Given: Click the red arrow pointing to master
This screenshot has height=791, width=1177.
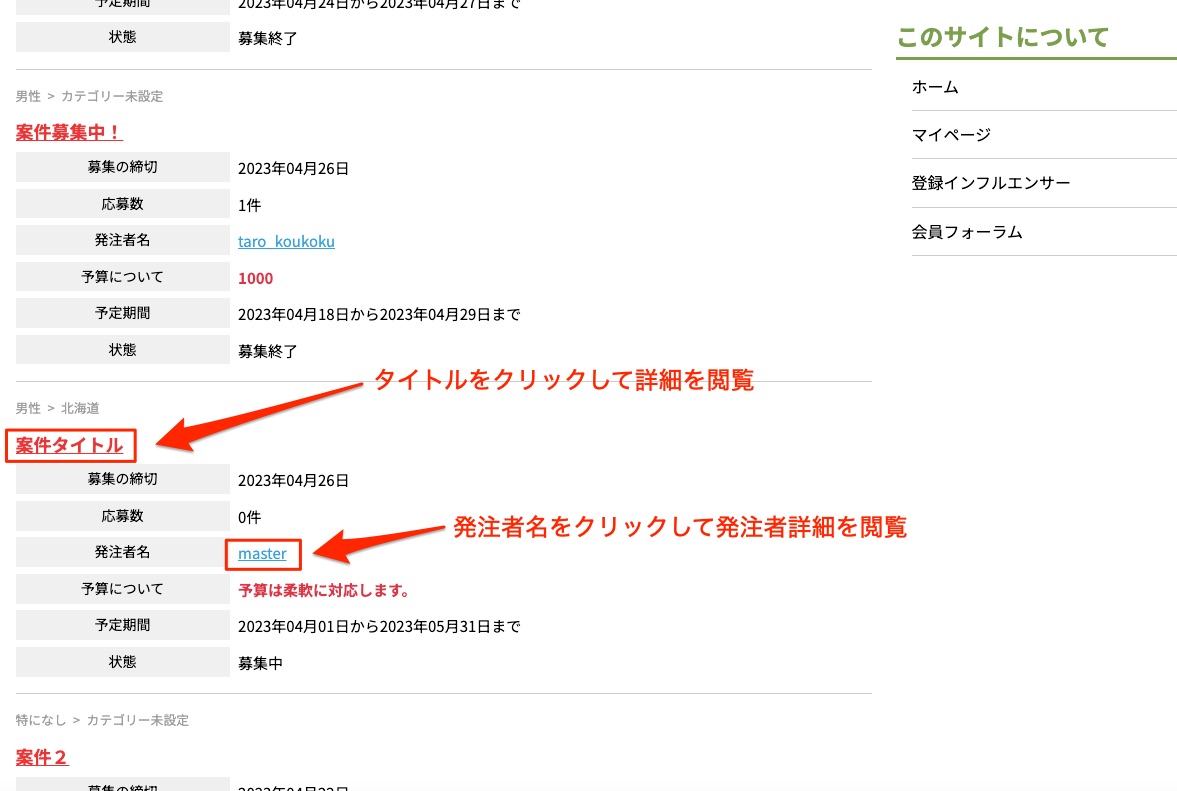Looking at the screenshot, I should point(380,541).
